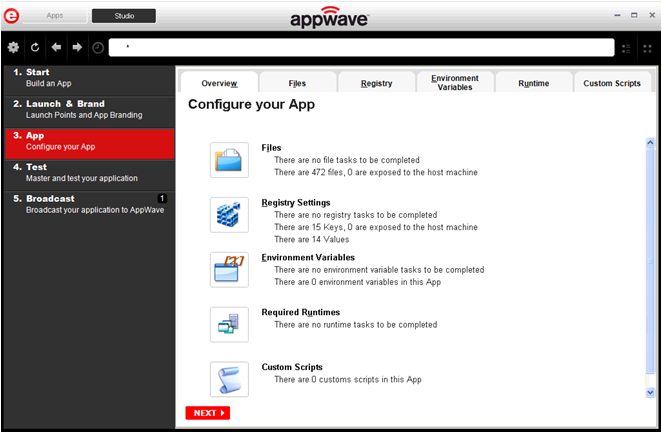Select step 3. App

[90, 144]
